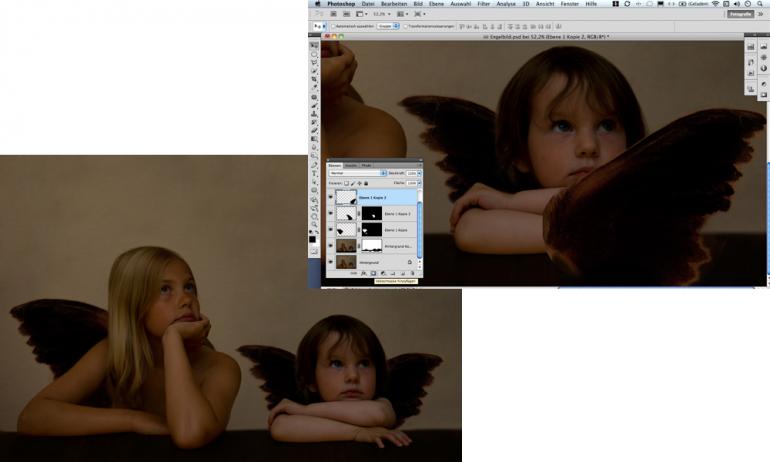Open the Deckkraft opacity dropdown arrow
The image size is (770, 462).
coord(419,173)
